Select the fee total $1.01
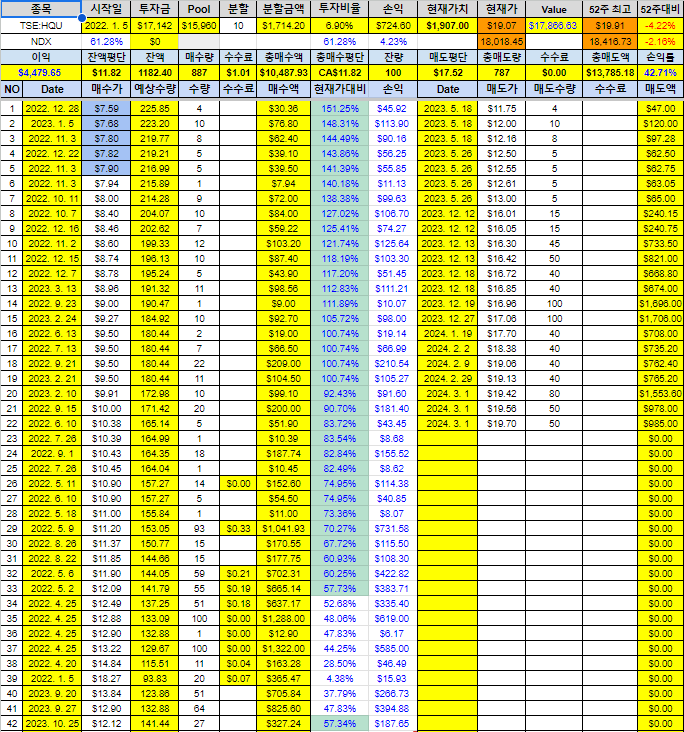This screenshot has height=732, width=684. (238, 72)
